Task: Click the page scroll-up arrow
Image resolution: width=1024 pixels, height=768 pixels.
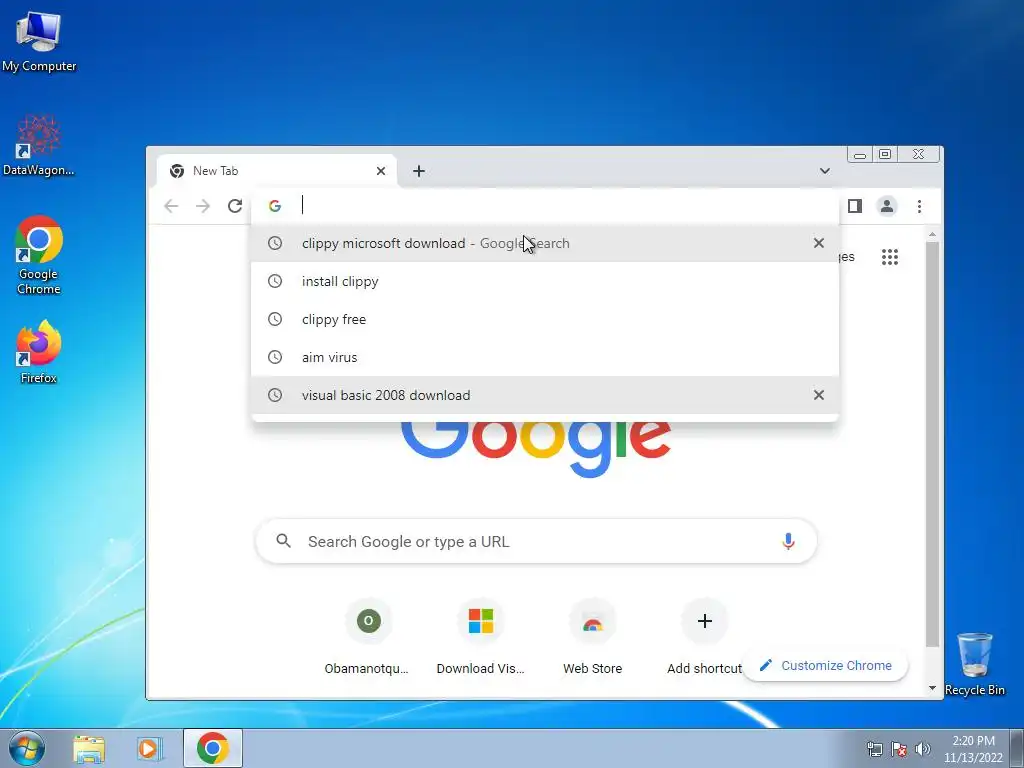Action: (x=932, y=234)
